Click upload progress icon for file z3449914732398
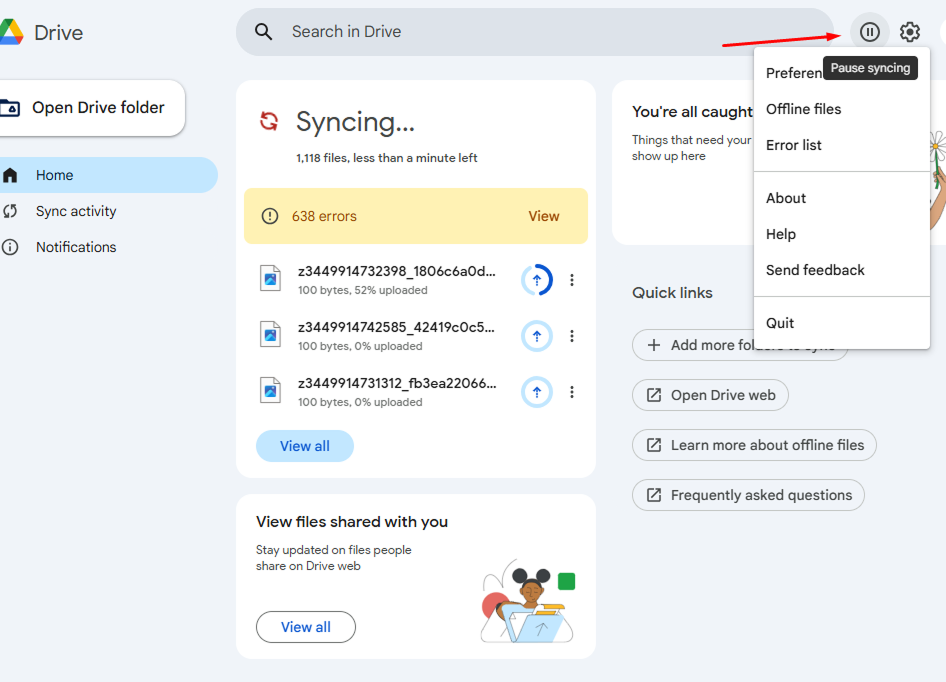 (537, 280)
